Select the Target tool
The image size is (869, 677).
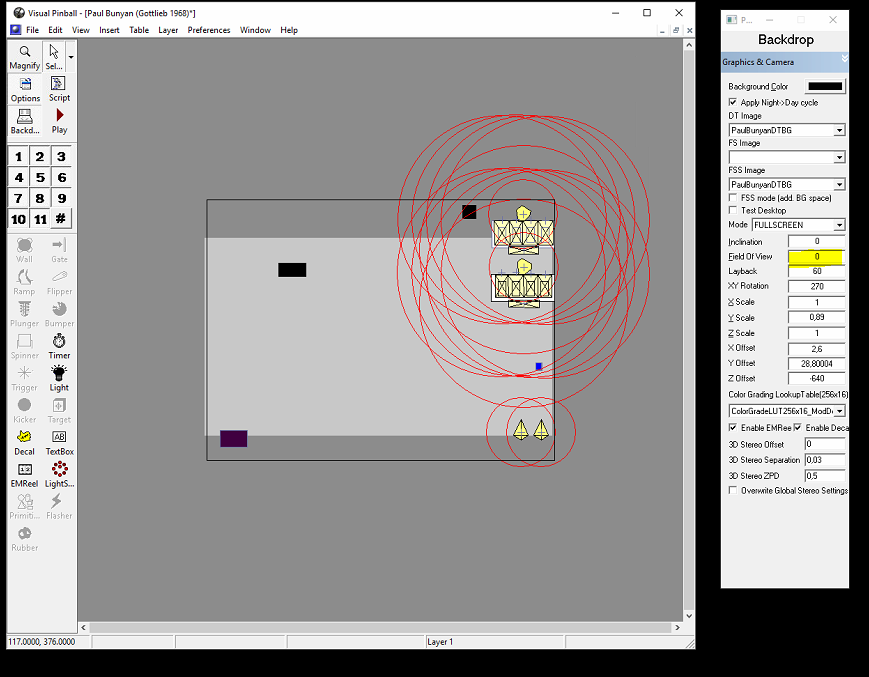[x=59, y=411]
